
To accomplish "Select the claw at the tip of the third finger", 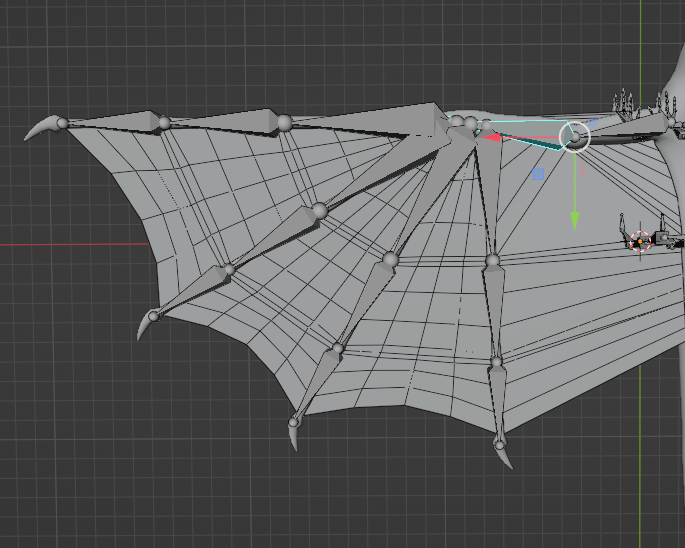I will (294, 438).
